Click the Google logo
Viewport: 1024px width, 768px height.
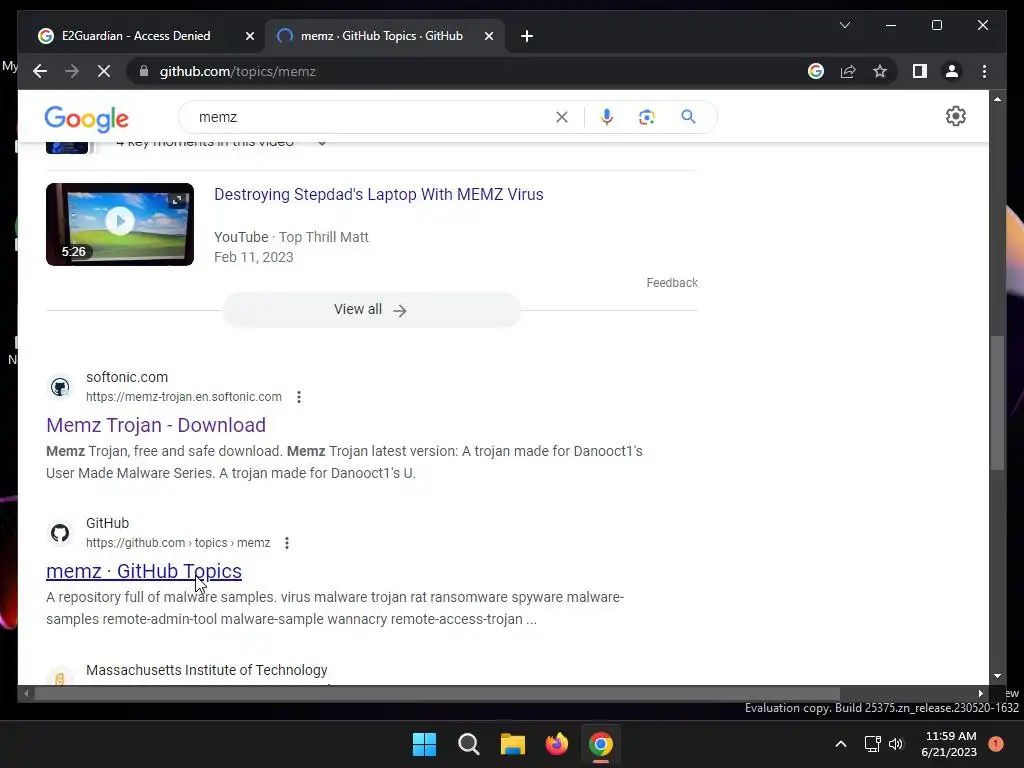86,118
